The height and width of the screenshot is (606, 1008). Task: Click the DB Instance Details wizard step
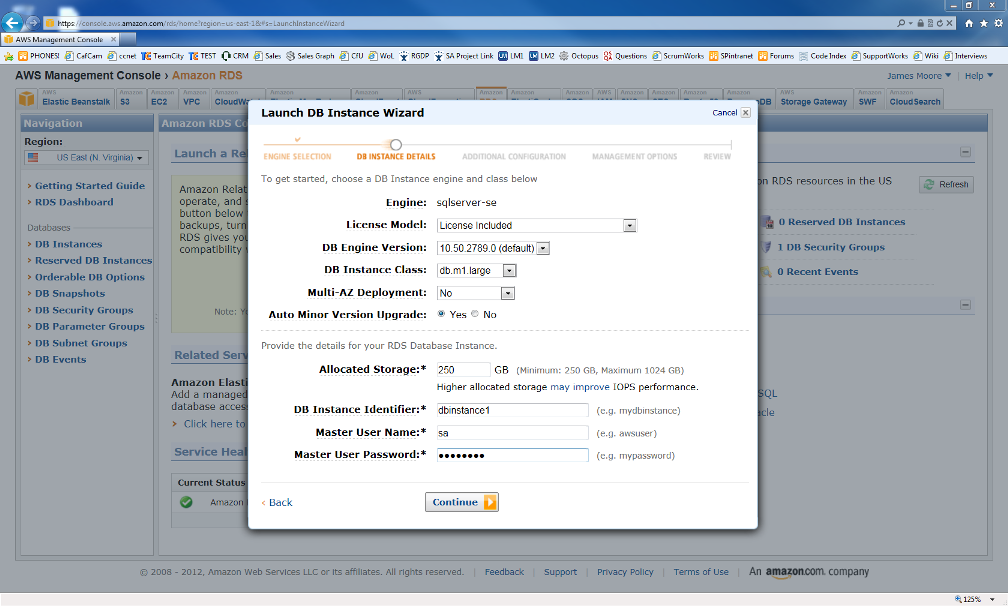coord(396,156)
